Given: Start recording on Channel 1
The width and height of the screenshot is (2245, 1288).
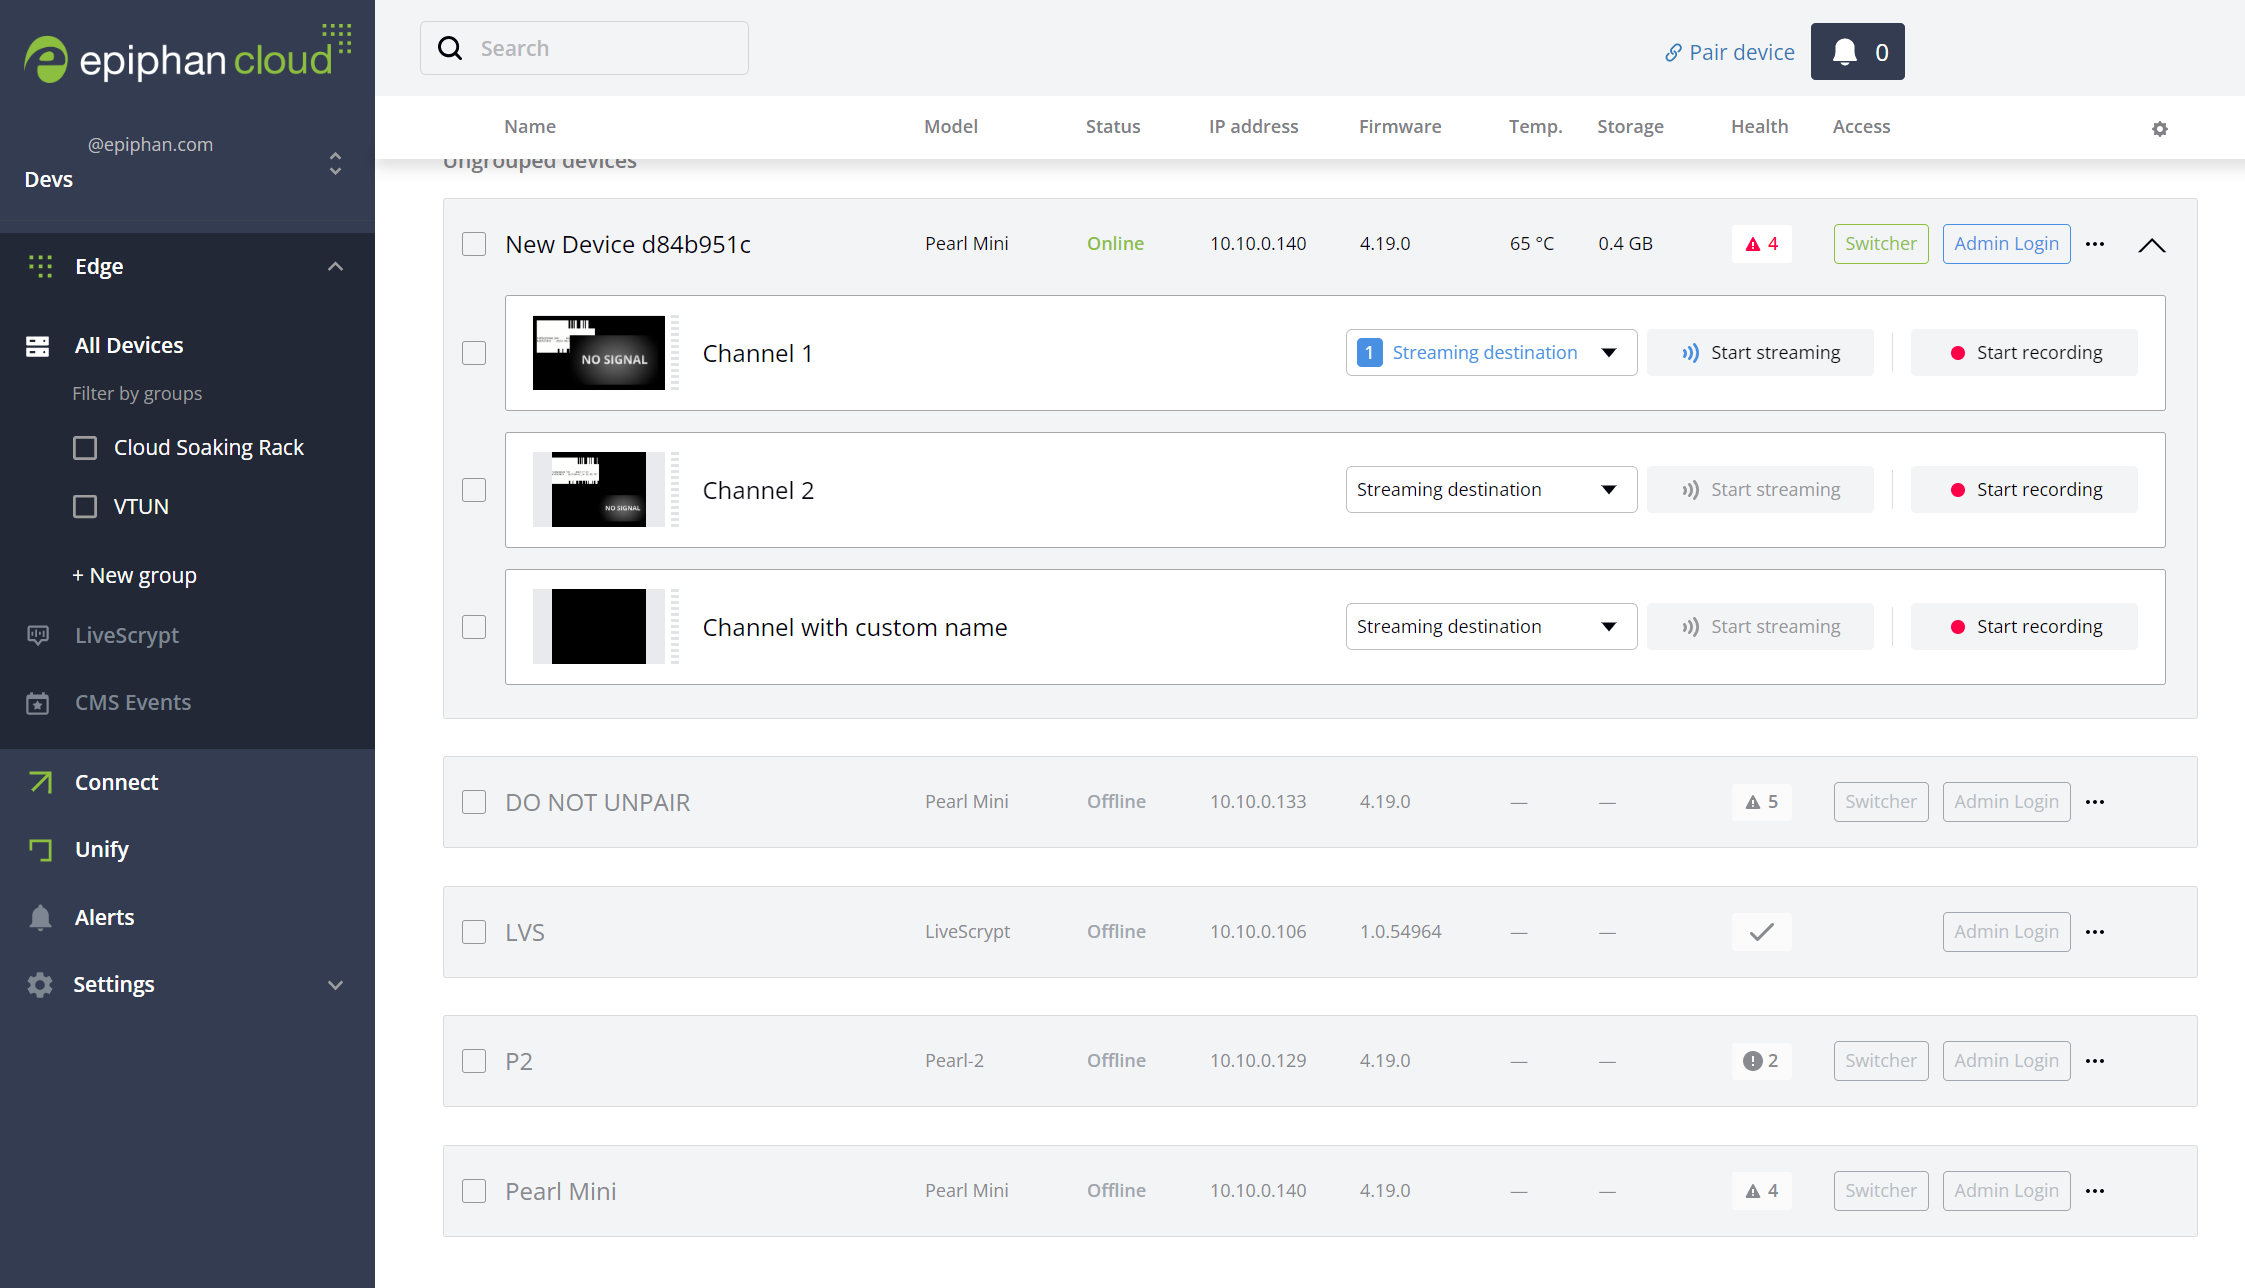Looking at the screenshot, I should tap(2024, 353).
